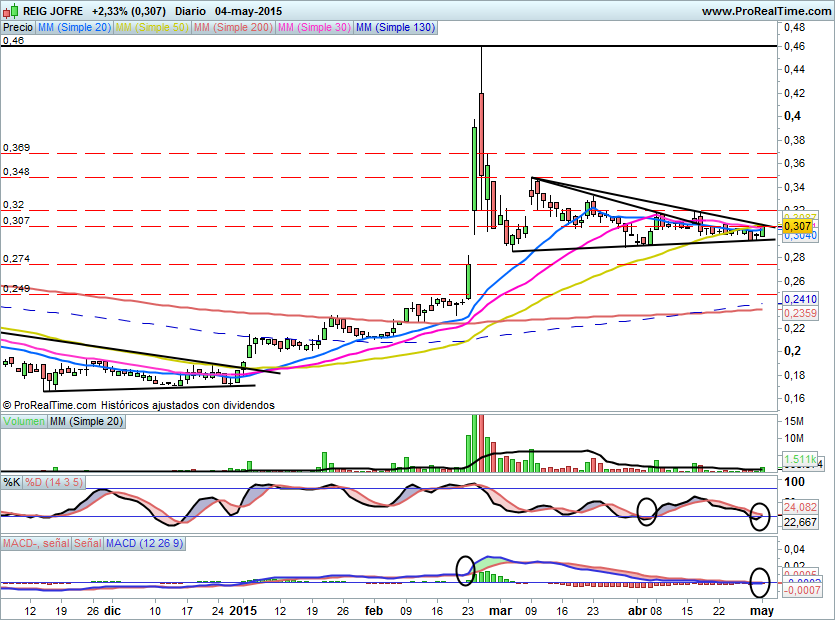The image size is (835, 620).
Task: Click the 0,2410 moving average value tag
Action: tap(800, 299)
